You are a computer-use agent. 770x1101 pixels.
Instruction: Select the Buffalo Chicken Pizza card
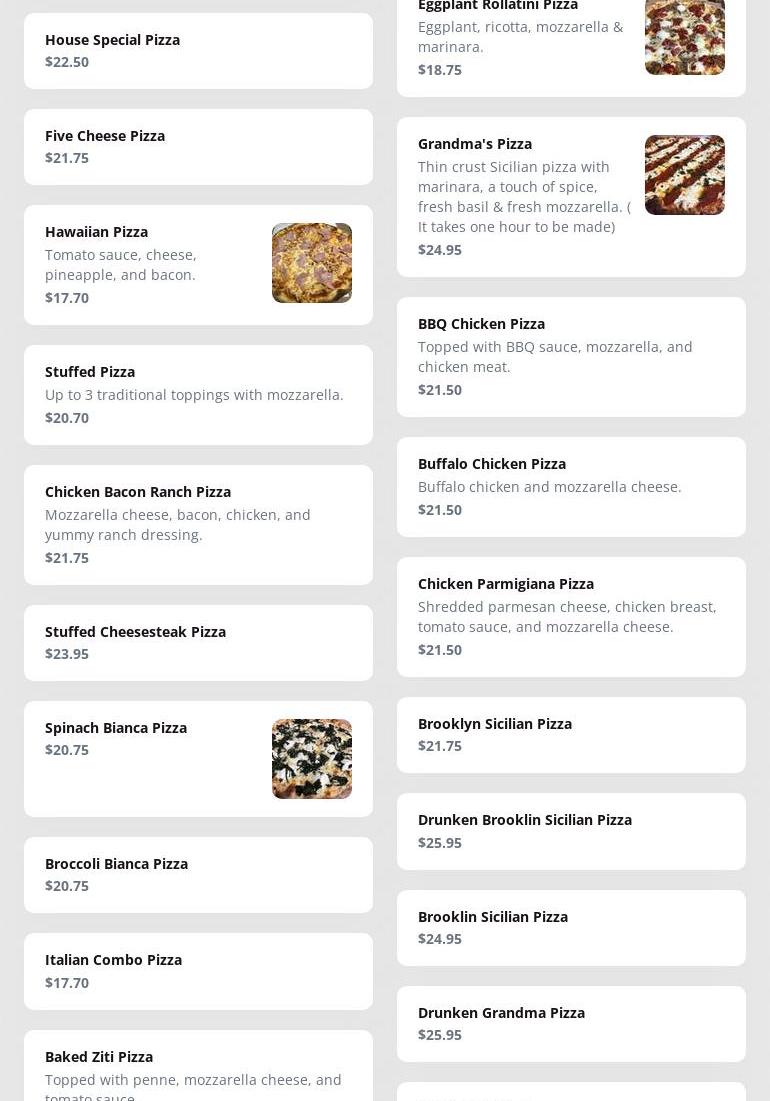571,487
